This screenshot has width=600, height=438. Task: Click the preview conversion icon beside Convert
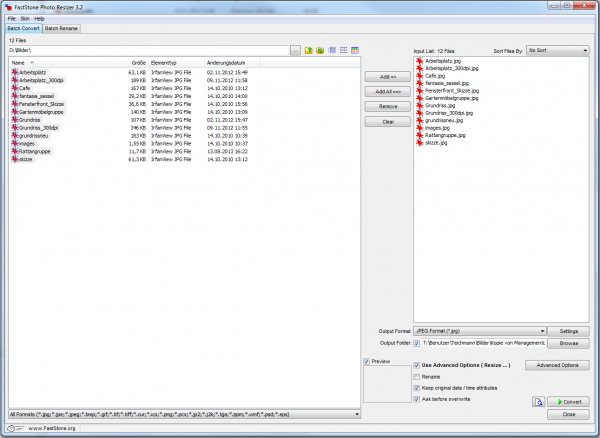(538, 401)
